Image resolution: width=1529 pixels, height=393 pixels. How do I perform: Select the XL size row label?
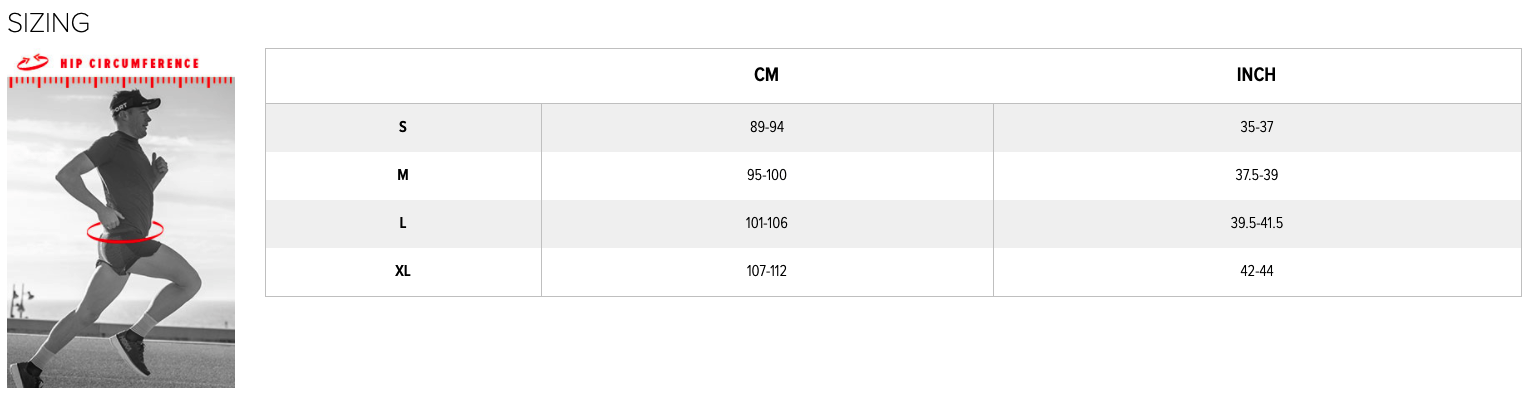tap(403, 271)
